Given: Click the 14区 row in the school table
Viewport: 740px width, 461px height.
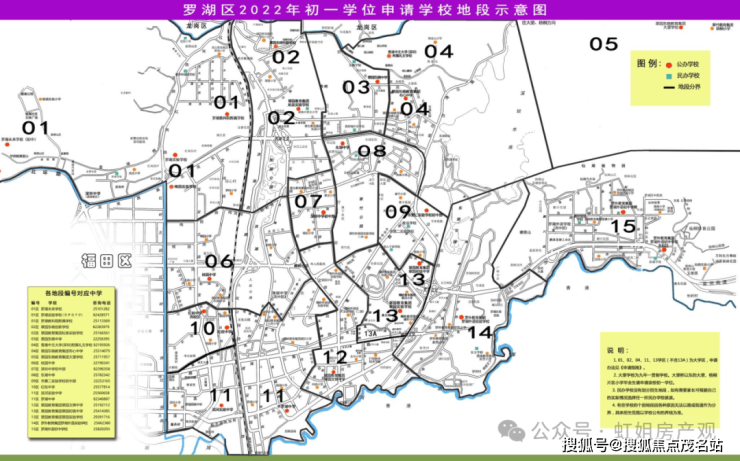Looking at the screenshot, I should tap(71, 423).
